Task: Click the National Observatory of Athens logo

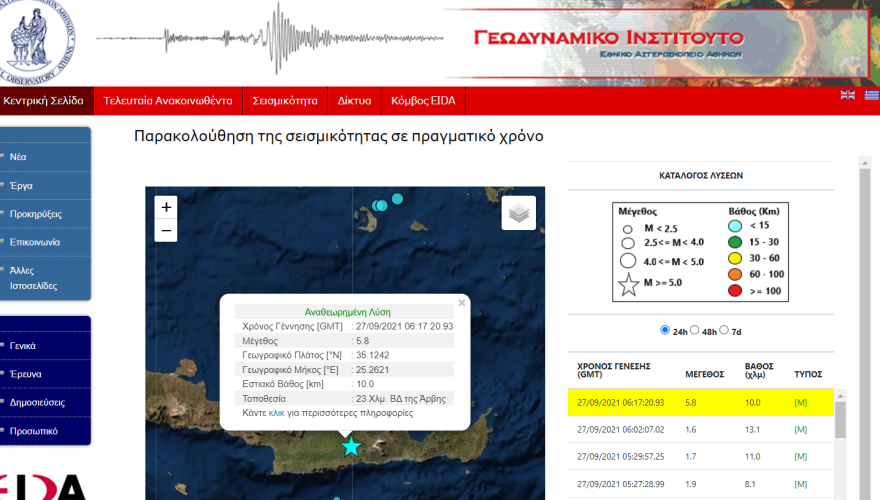Action: [x=36, y=42]
